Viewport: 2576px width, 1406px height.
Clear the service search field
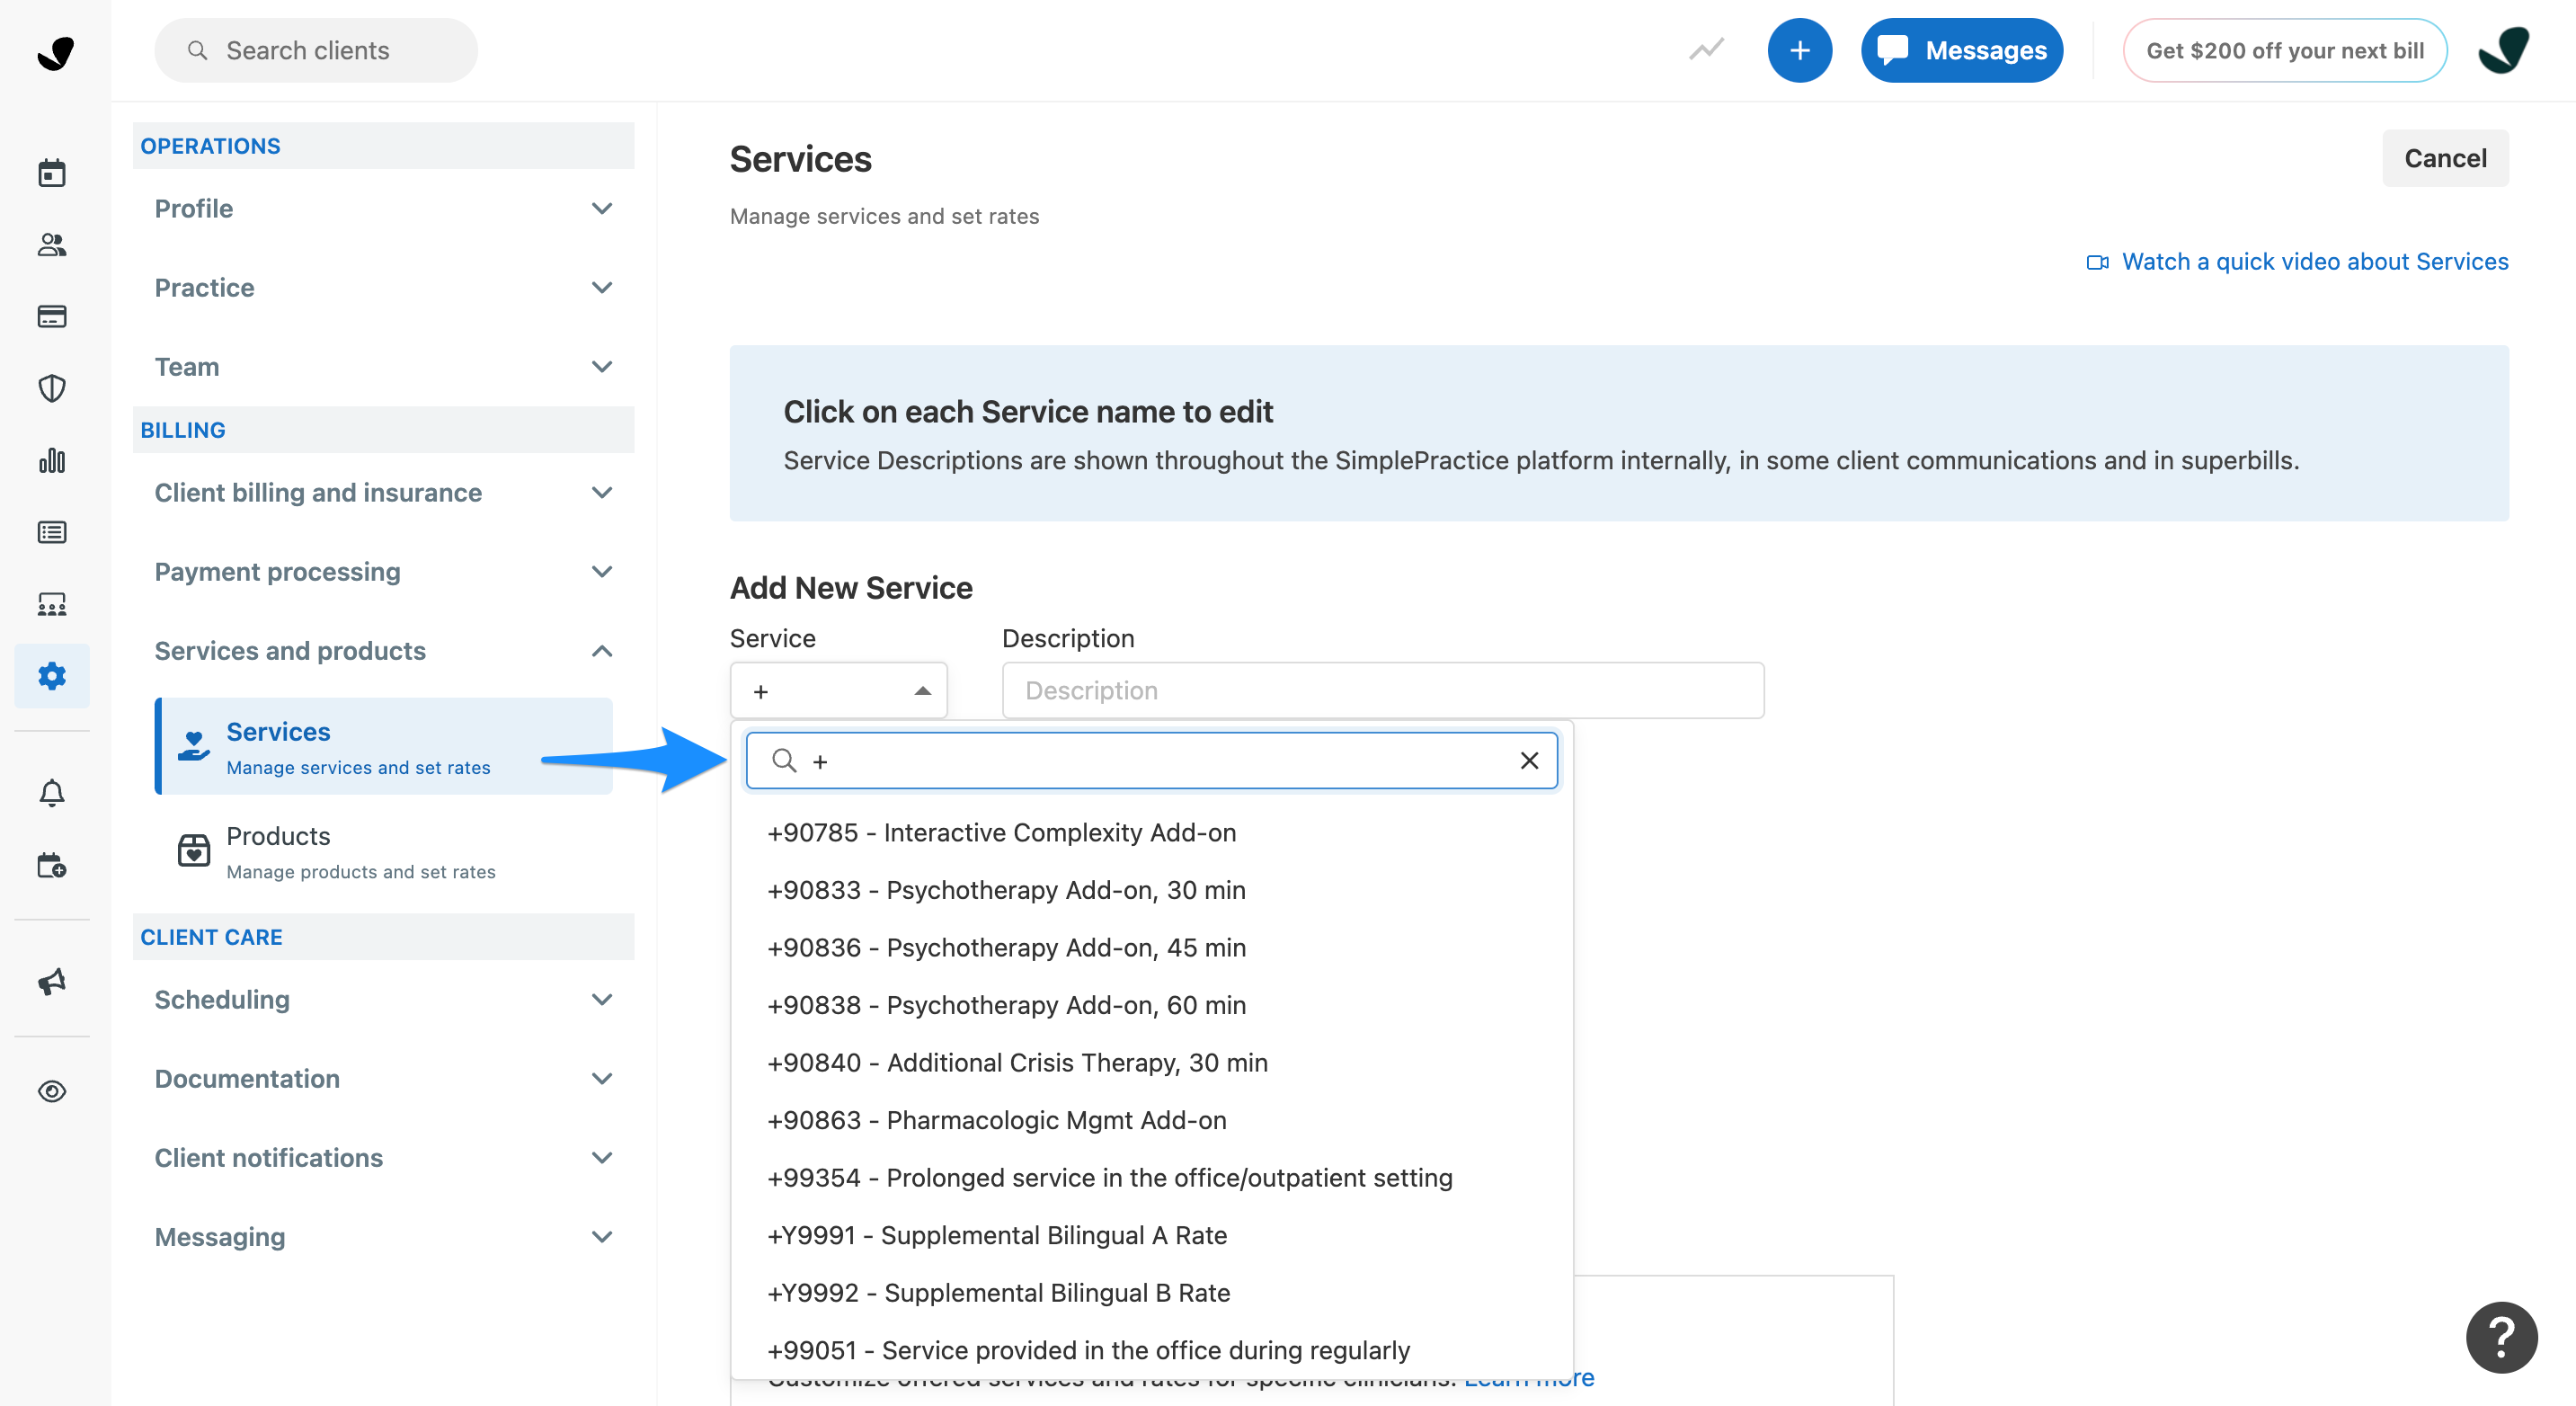pos(1529,760)
